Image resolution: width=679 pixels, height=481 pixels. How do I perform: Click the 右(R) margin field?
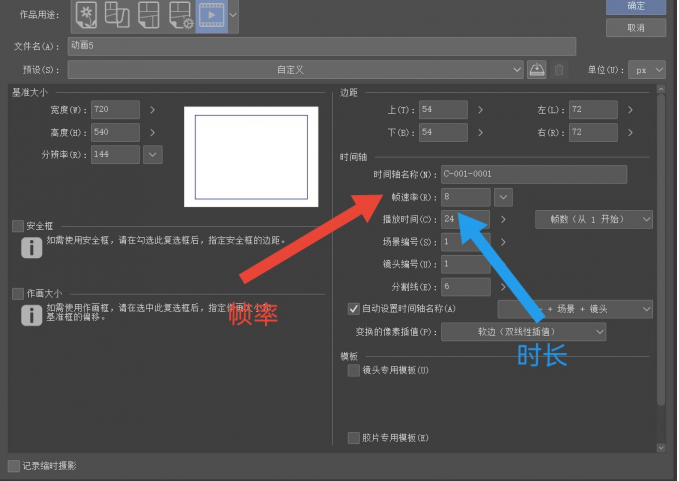593,132
